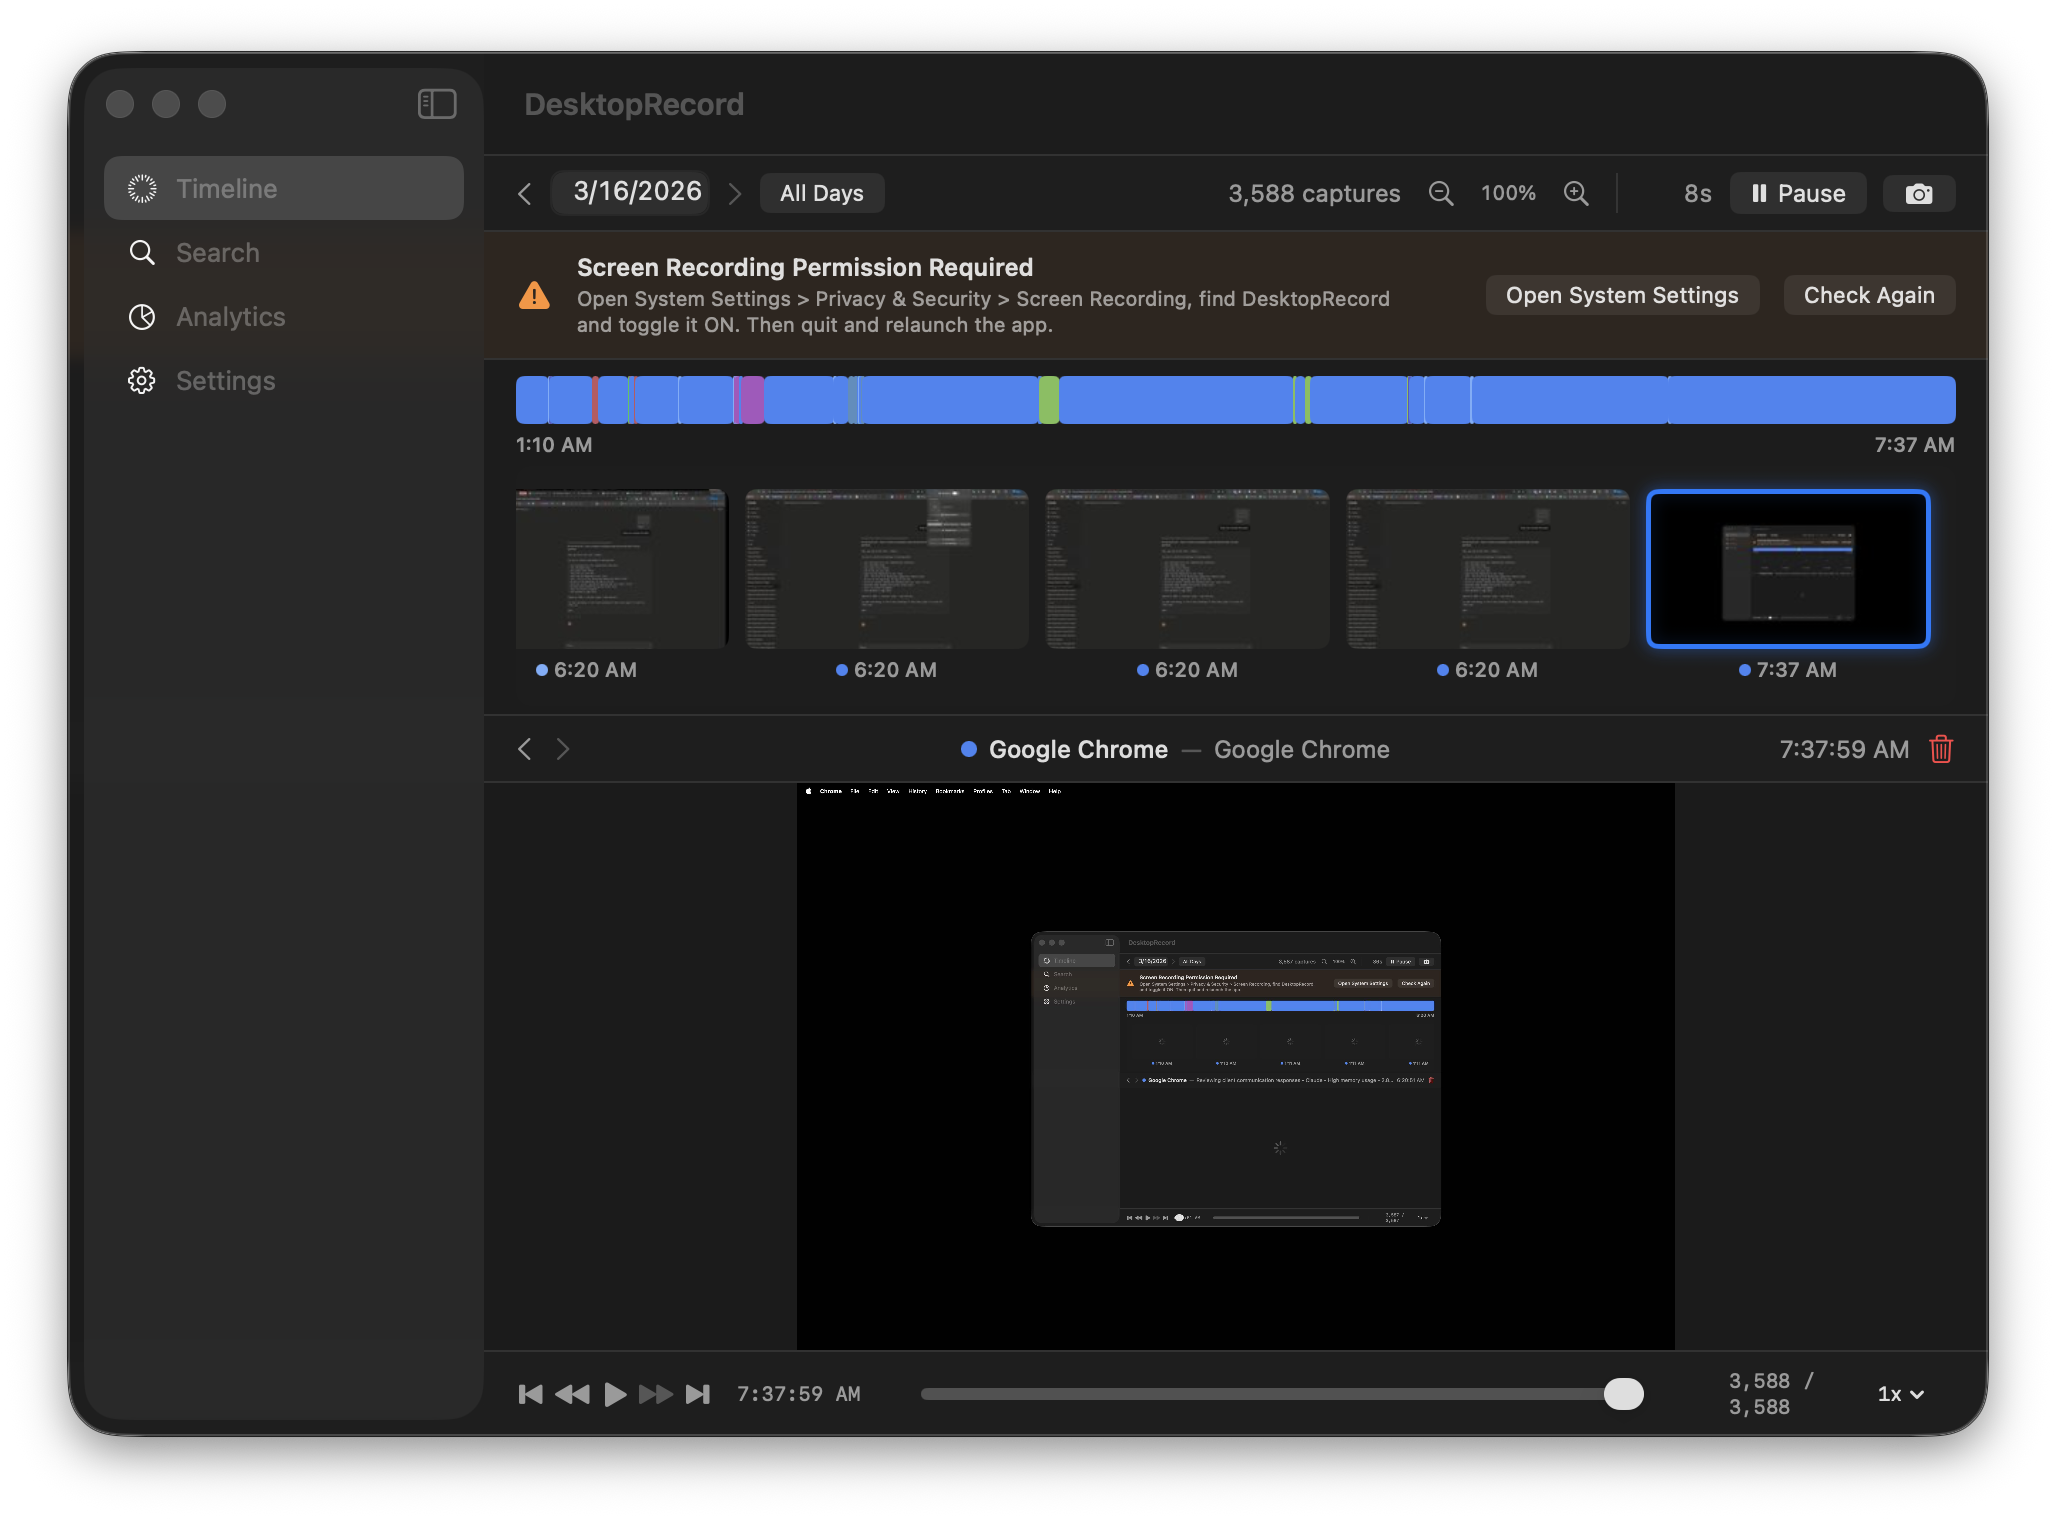Delete this capture with trash icon
The image size is (2056, 1520).
[1941, 749]
